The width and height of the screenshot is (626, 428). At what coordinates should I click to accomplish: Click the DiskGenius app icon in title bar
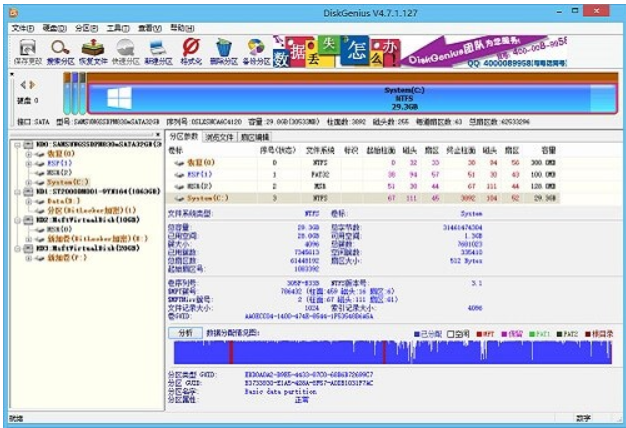point(13,12)
